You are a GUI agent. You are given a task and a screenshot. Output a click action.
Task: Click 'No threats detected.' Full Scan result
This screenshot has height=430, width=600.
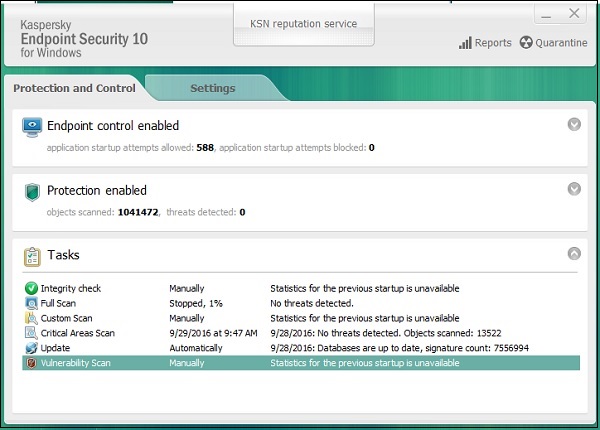click(x=312, y=303)
